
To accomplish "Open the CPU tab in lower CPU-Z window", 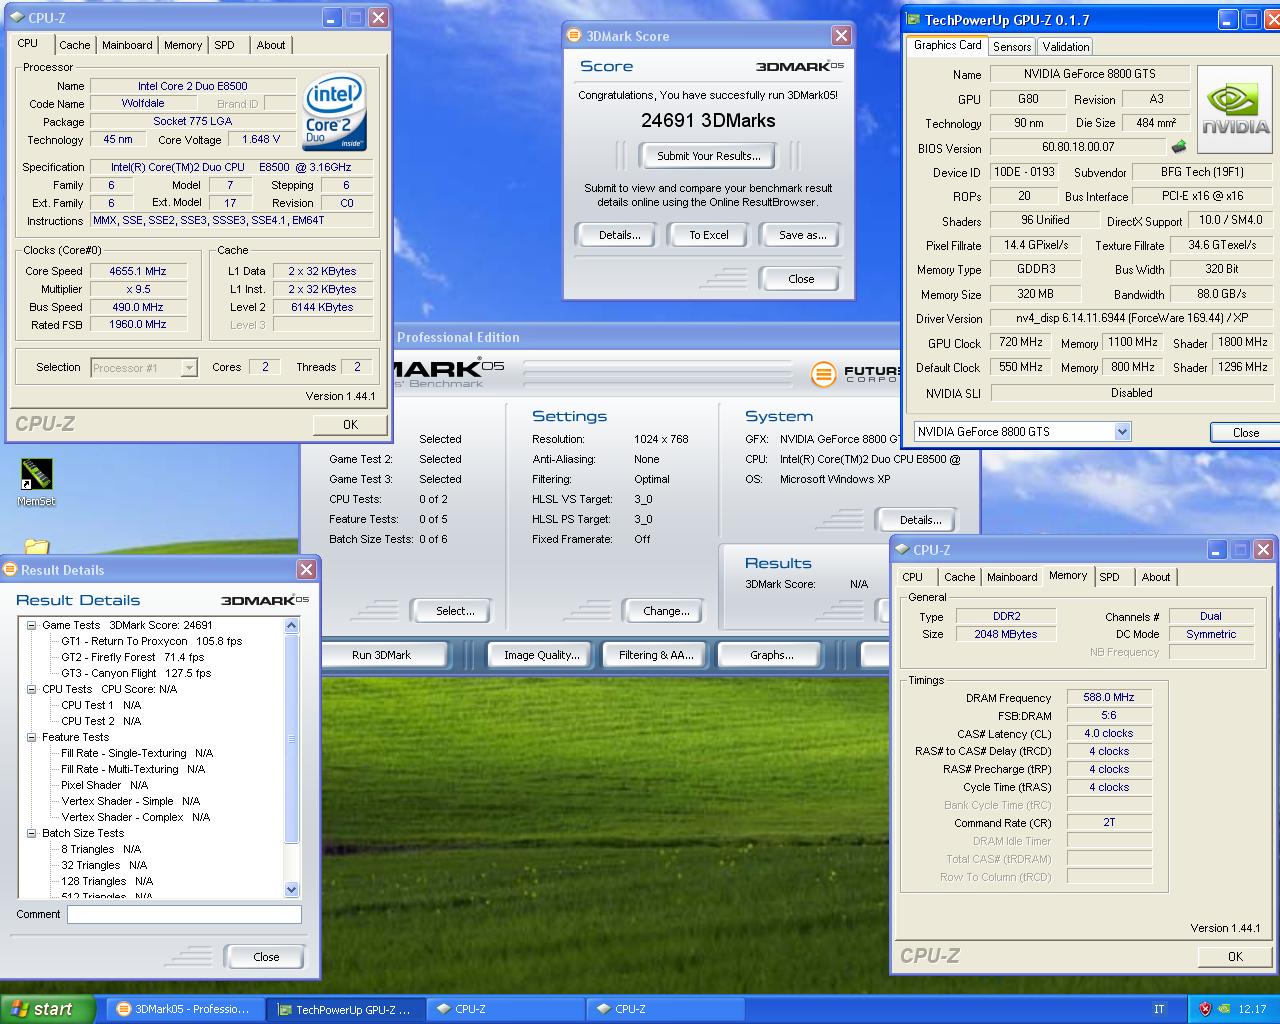I will coord(913,577).
